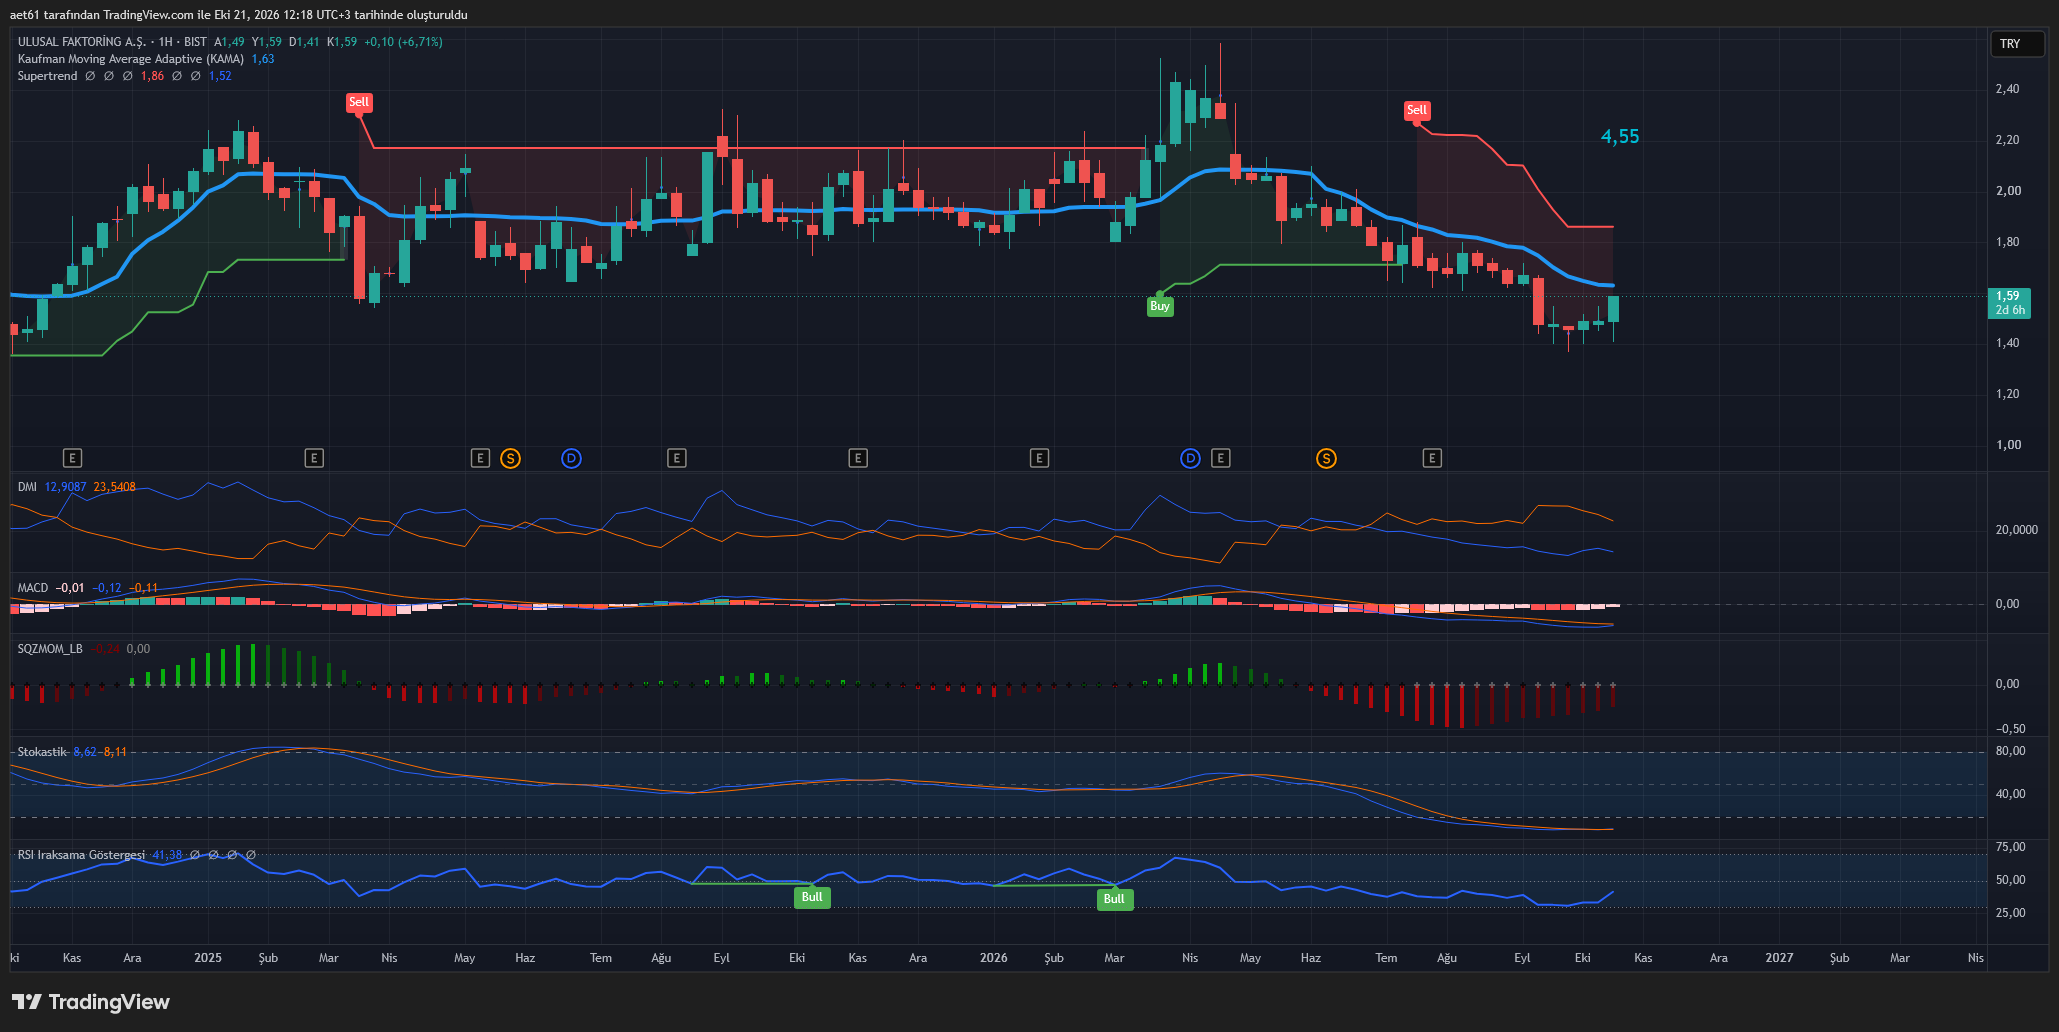The width and height of the screenshot is (2059, 1032).
Task: Click the second green Bull divergence label
Action: pyautogui.click(x=1114, y=899)
